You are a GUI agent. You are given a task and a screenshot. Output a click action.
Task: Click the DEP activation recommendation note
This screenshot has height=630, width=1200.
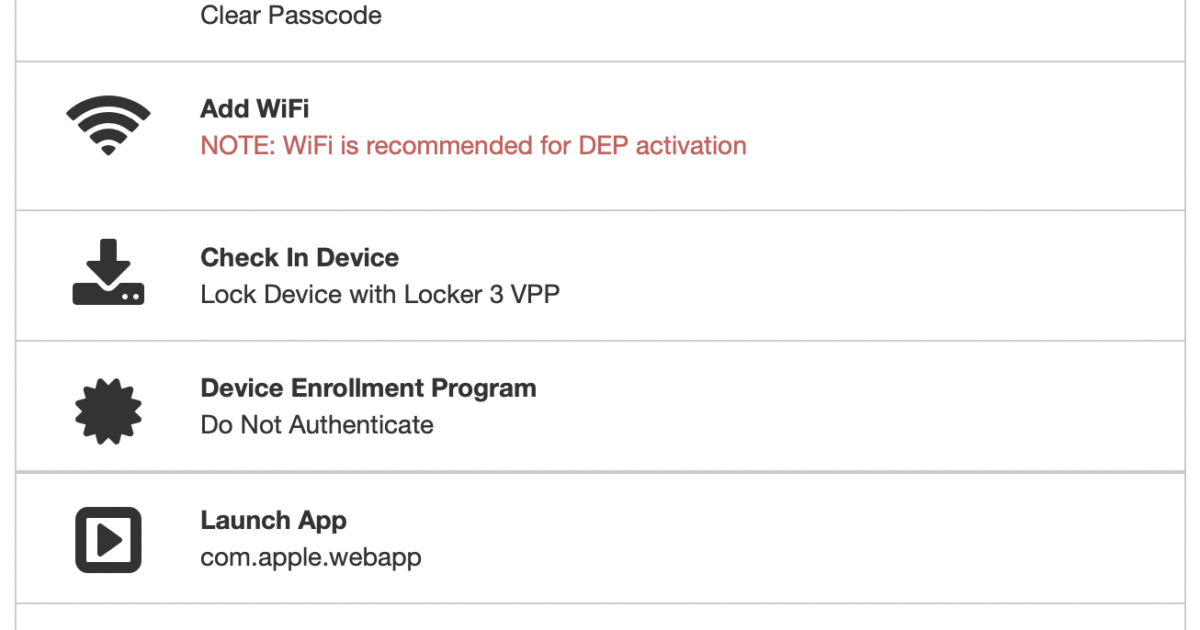[473, 146]
